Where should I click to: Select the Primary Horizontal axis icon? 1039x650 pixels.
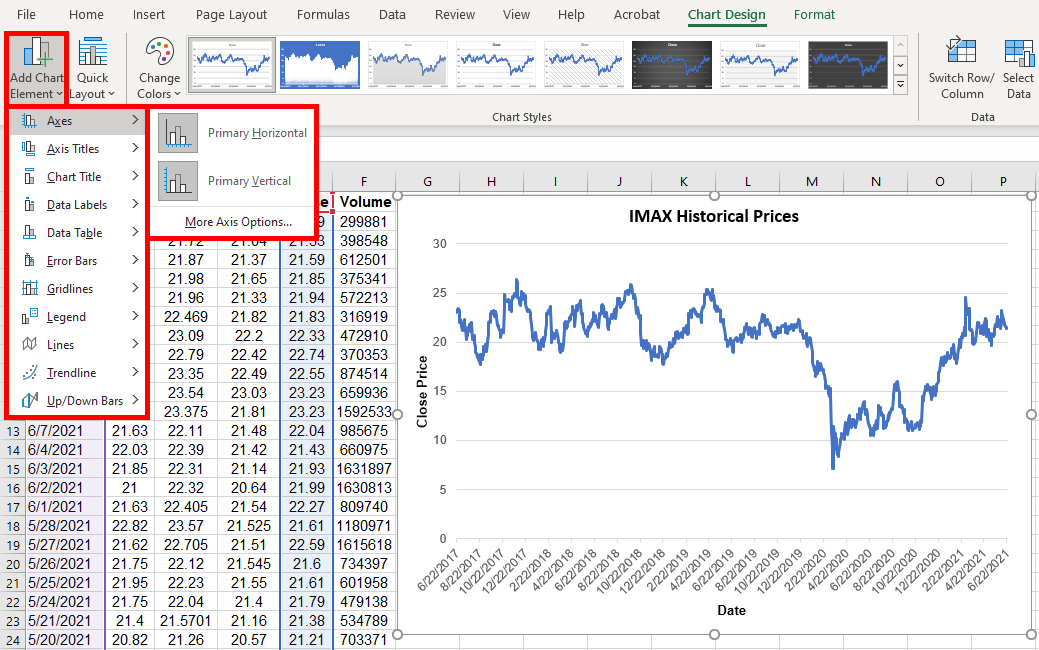tap(178, 133)
